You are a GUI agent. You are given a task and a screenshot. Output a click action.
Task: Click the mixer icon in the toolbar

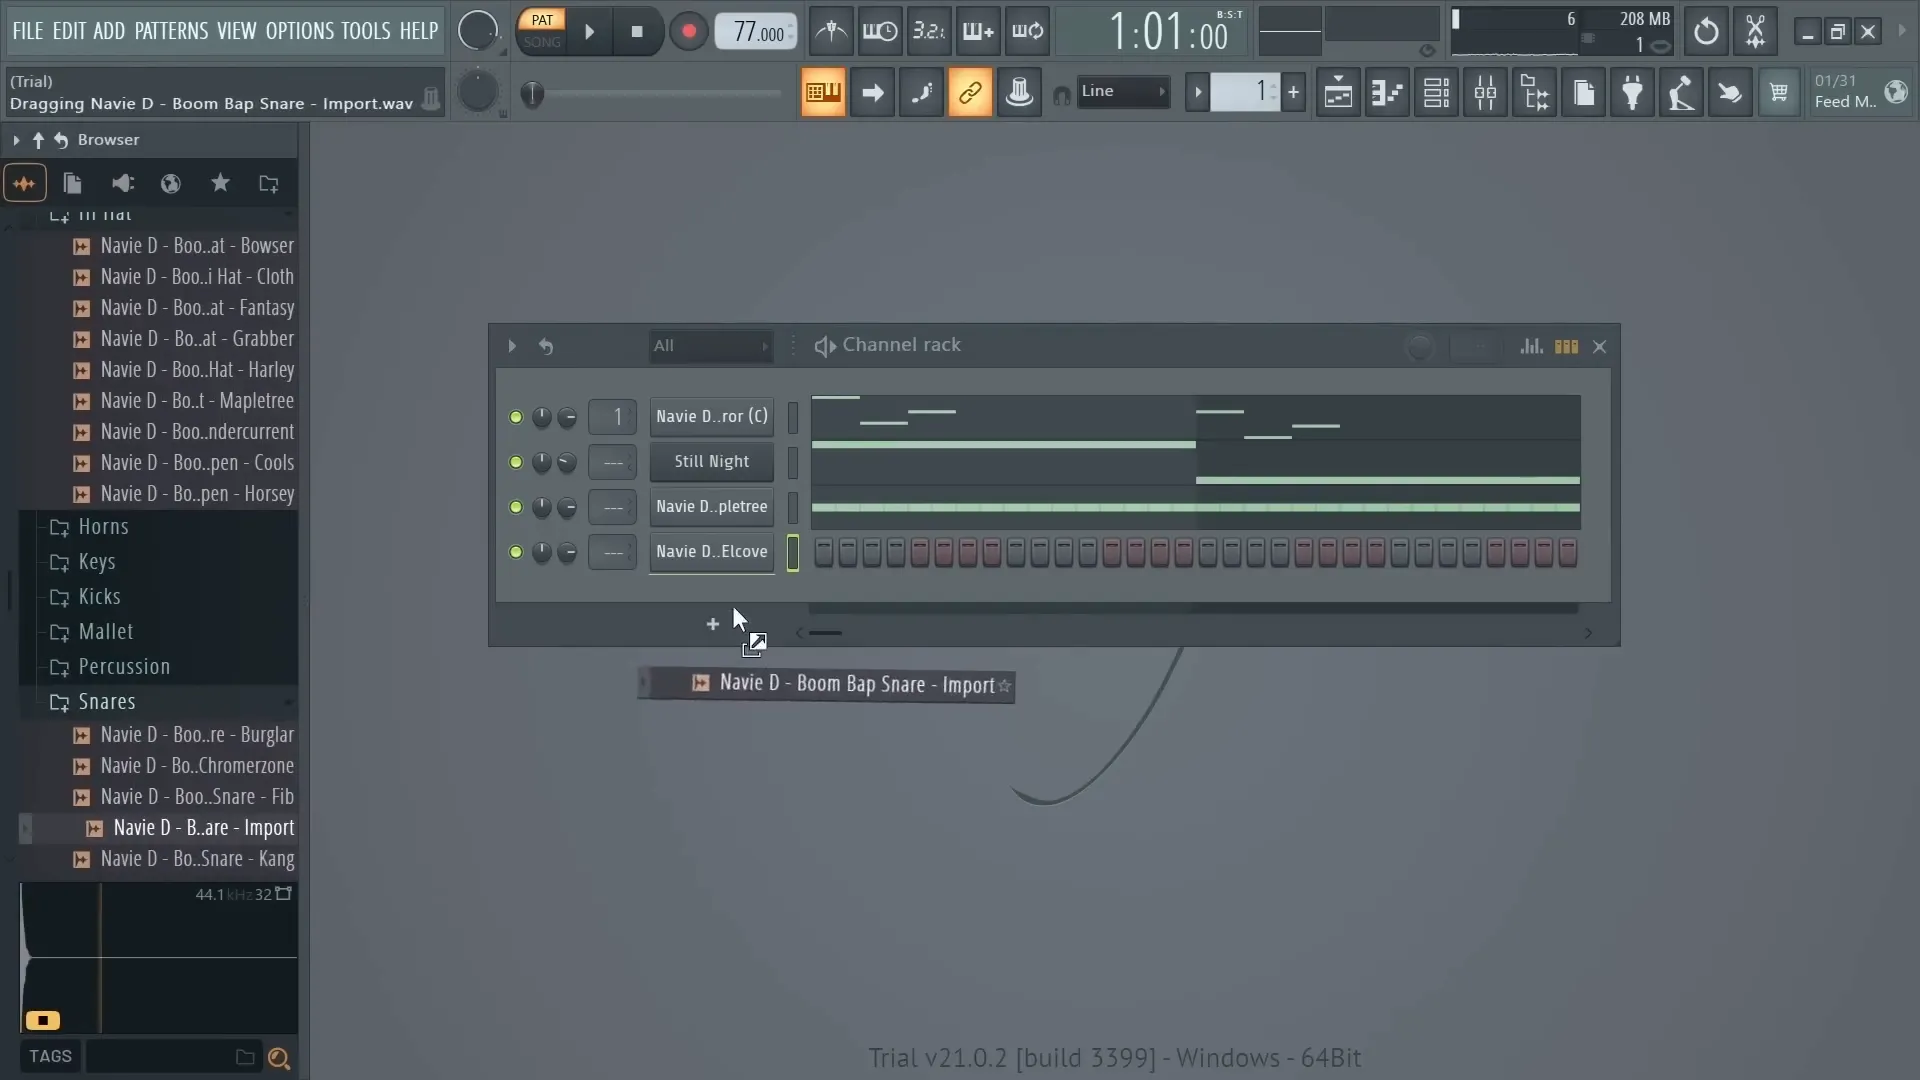[1486, 92]
